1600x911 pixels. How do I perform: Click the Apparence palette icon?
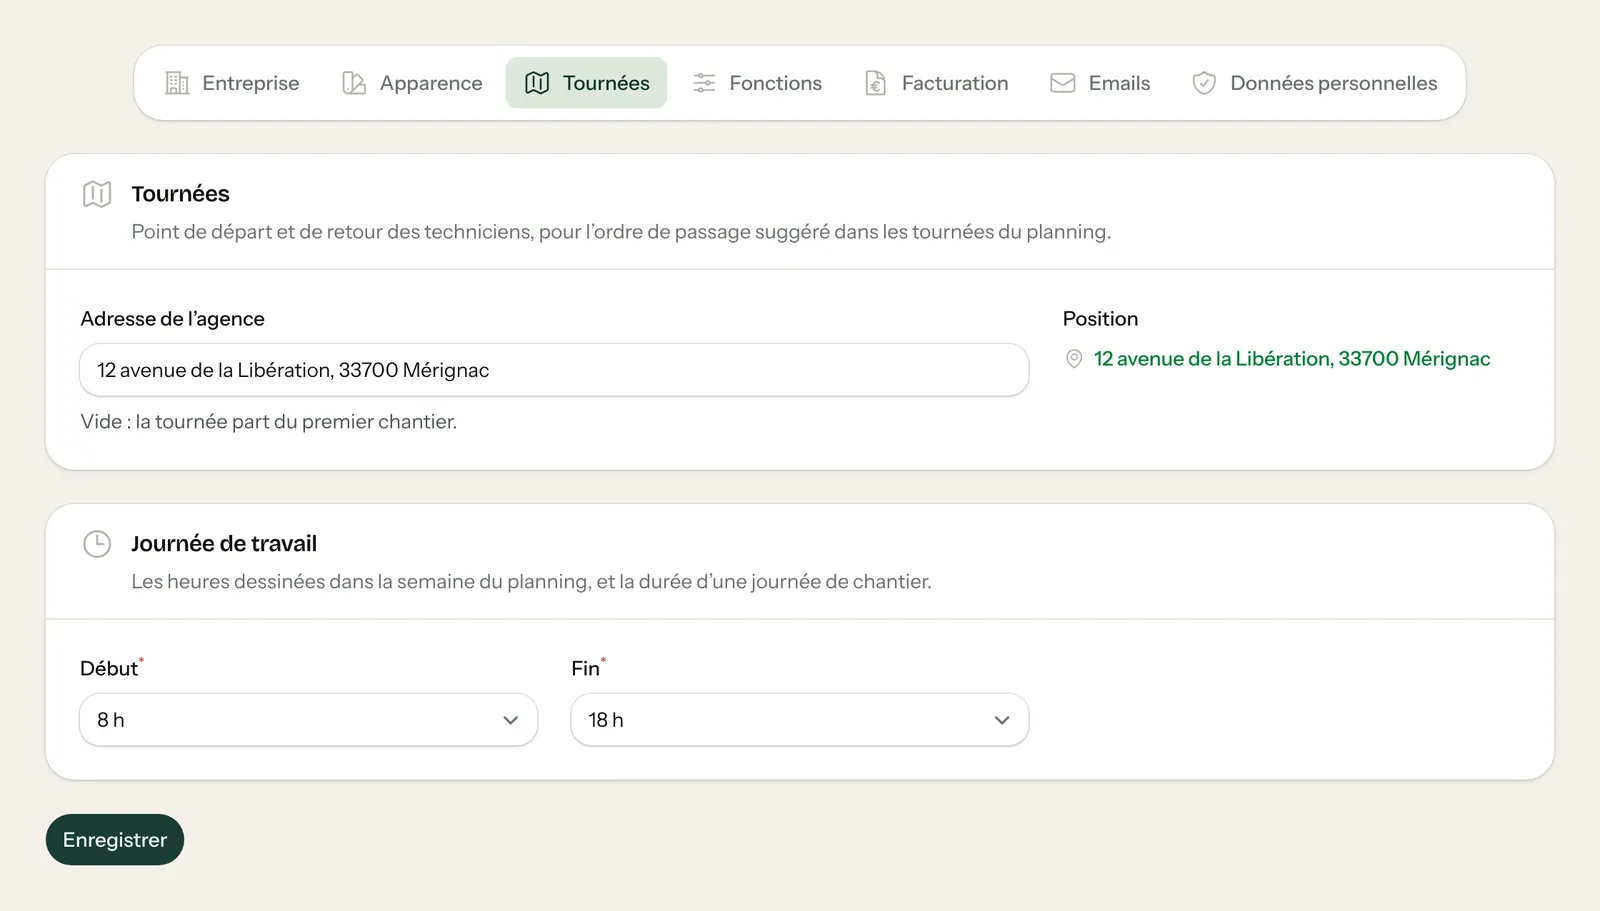point(354,83)
